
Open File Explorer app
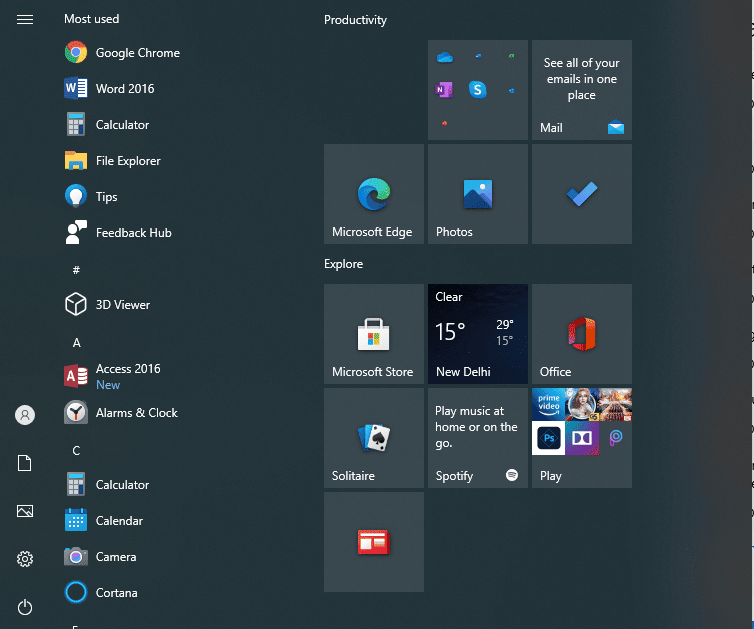click(113, 161)
